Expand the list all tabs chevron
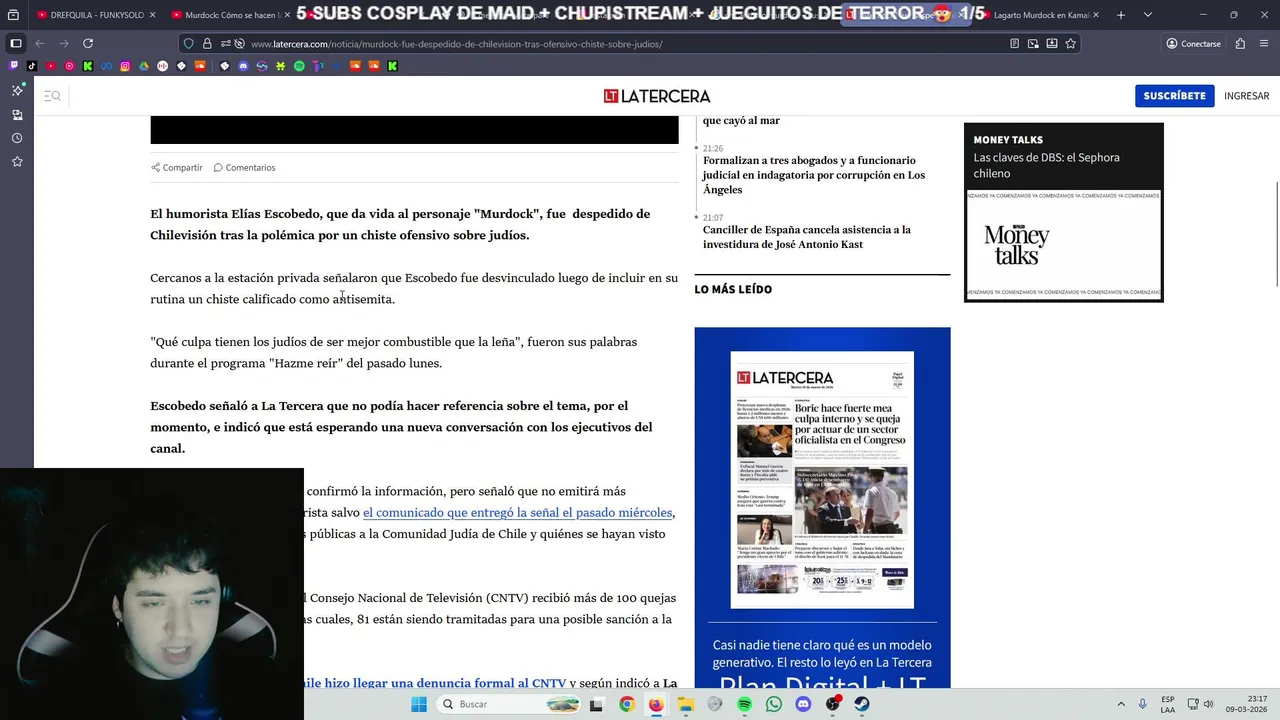The width and height of the screenshot is (1280, 720). (x=1147, y=15)
